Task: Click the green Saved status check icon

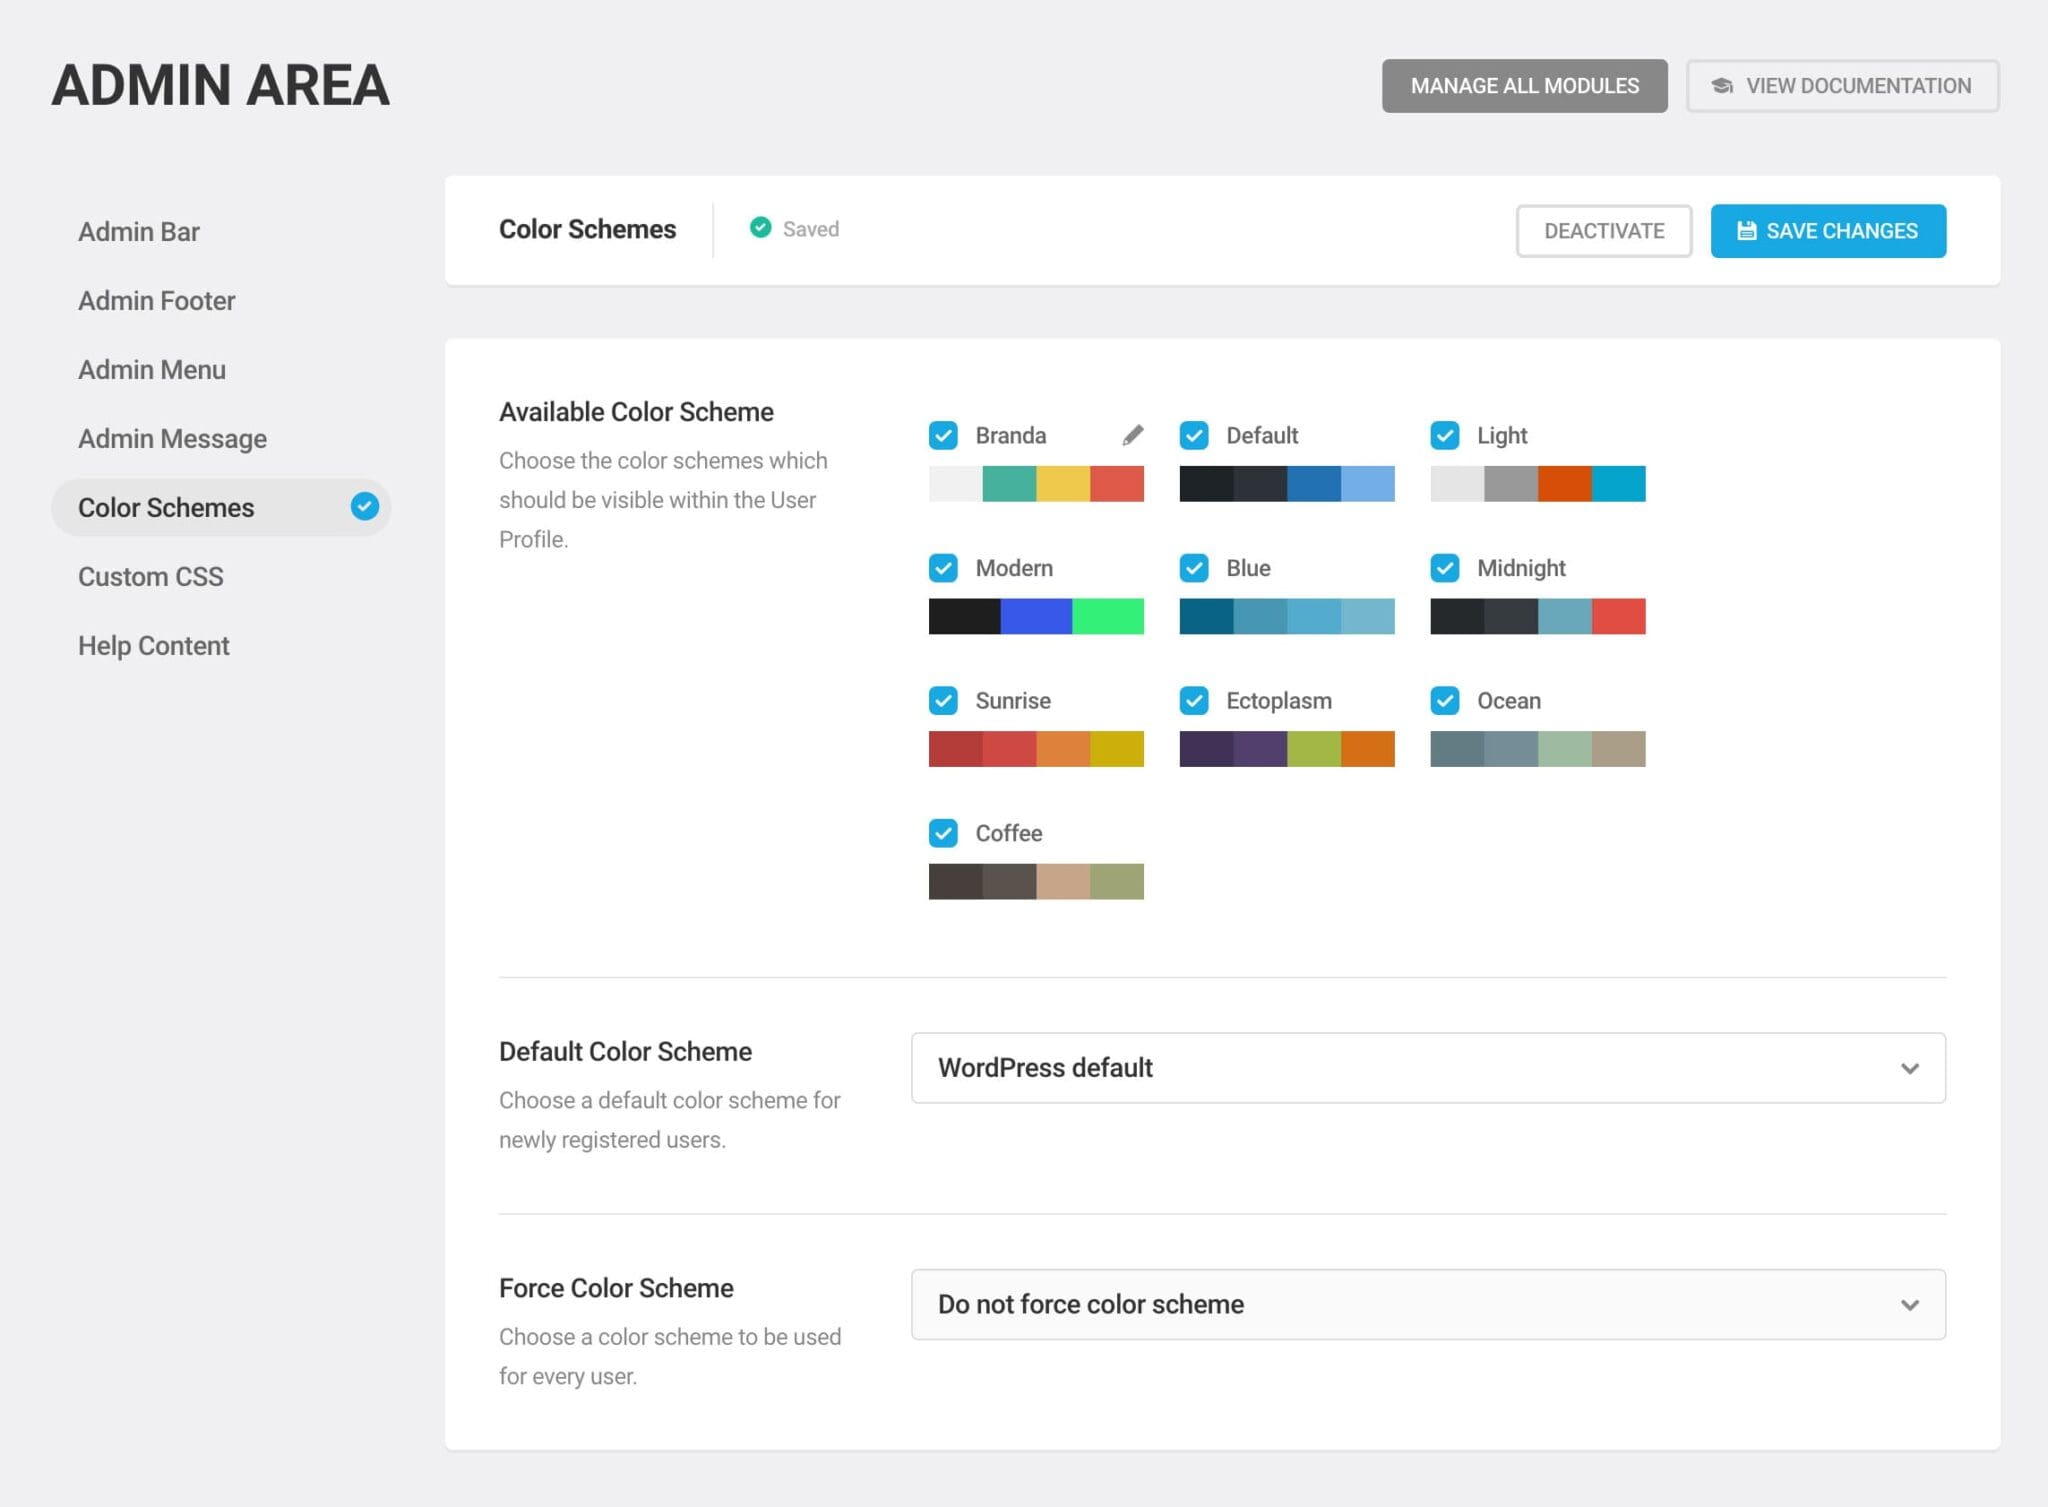Action: click(x=760, y=228)
